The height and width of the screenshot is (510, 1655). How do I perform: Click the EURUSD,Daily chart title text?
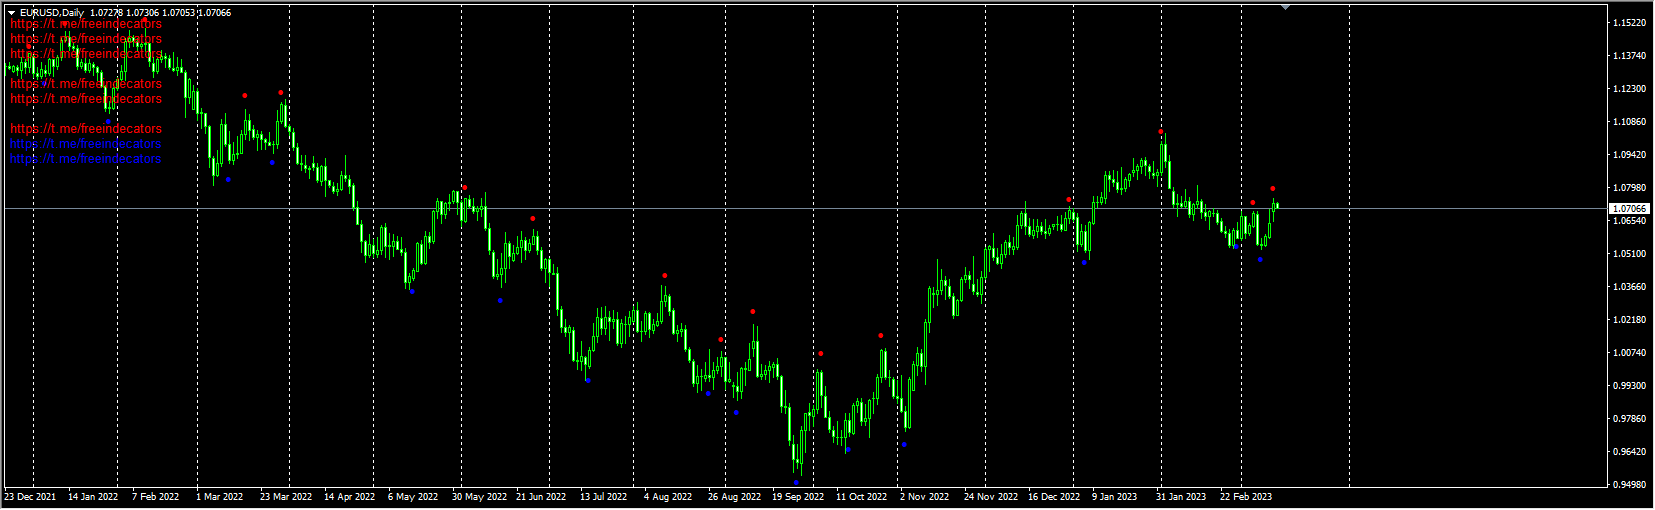(x=52, y=13)
